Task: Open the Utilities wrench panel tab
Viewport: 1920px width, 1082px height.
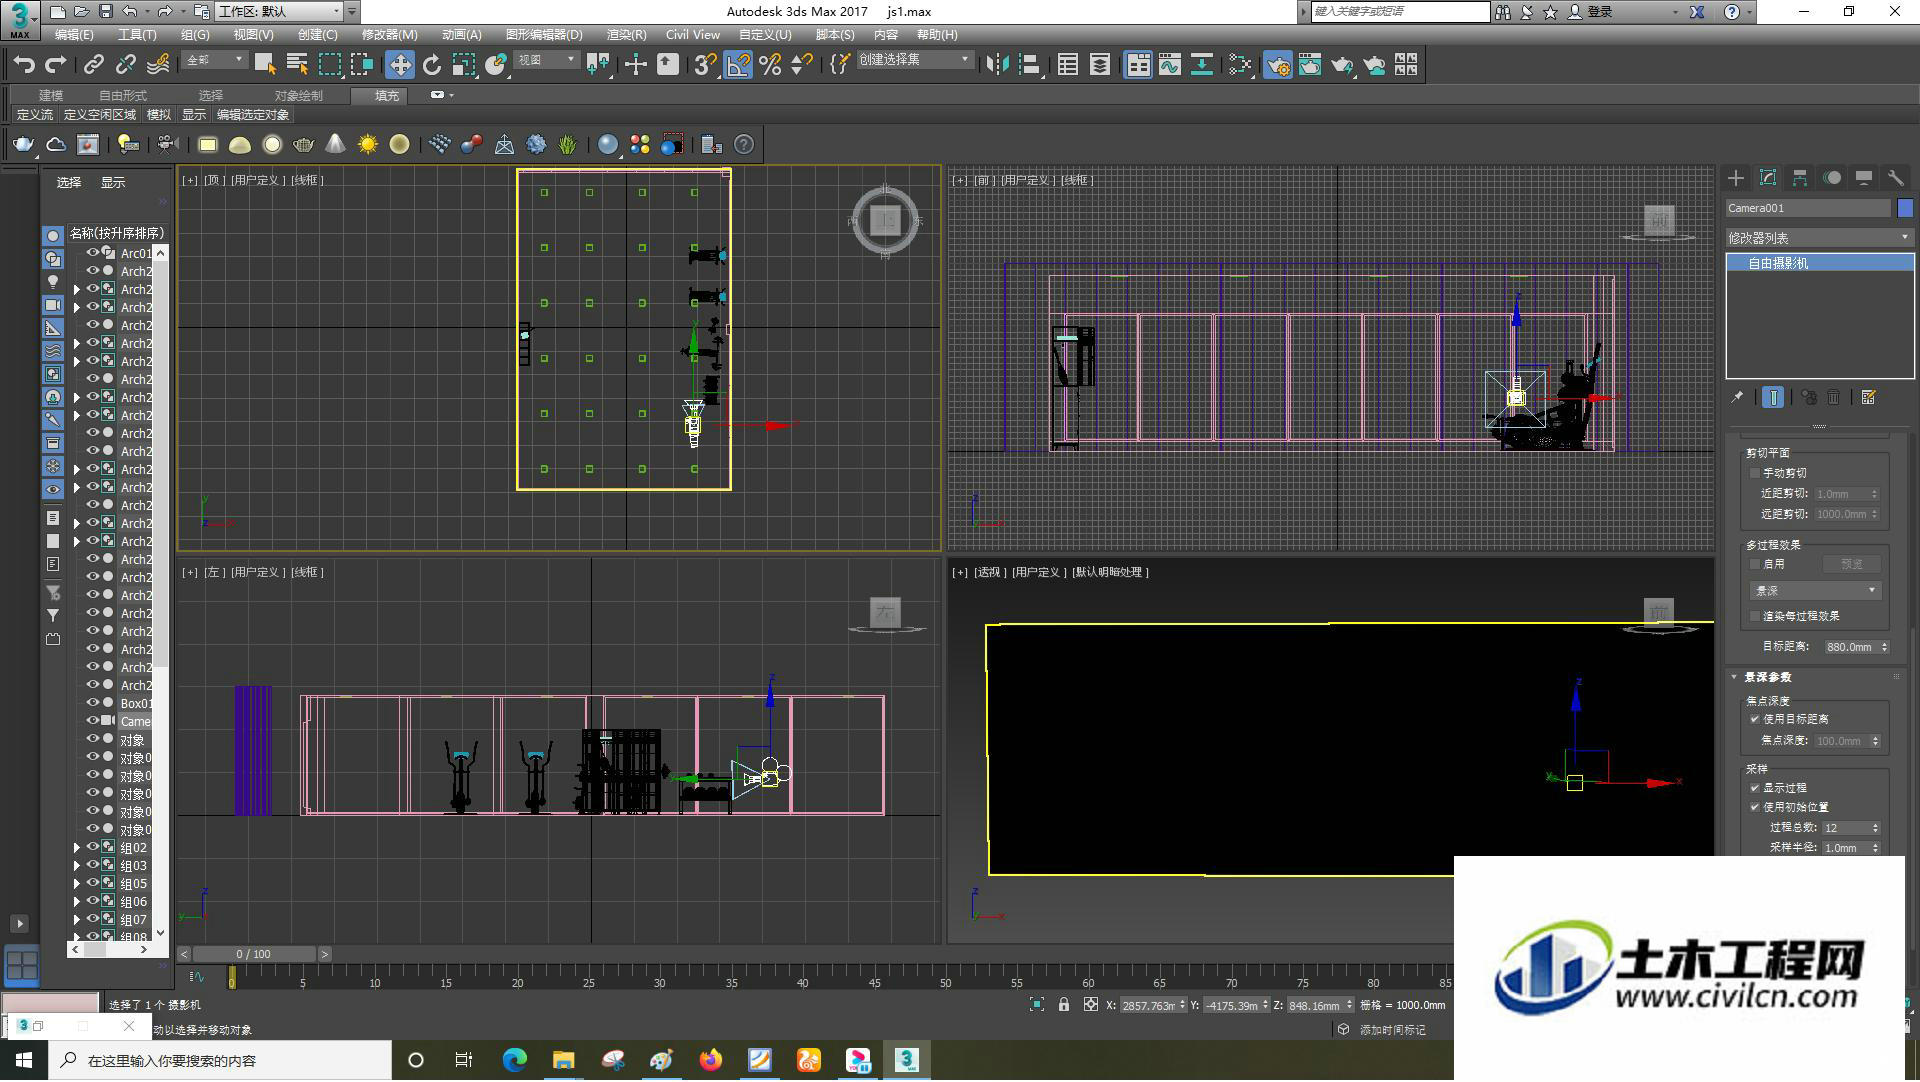Action: coord(1896,178)
